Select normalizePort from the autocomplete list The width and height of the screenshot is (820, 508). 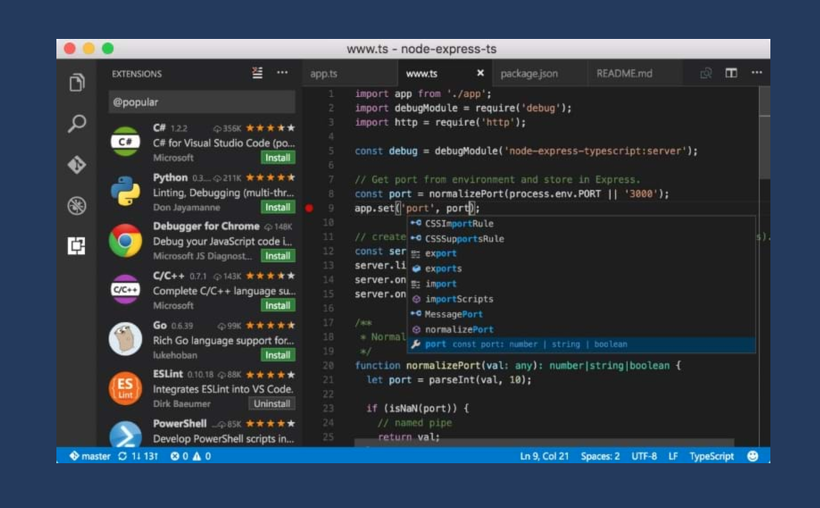click(x=459, y=329)
